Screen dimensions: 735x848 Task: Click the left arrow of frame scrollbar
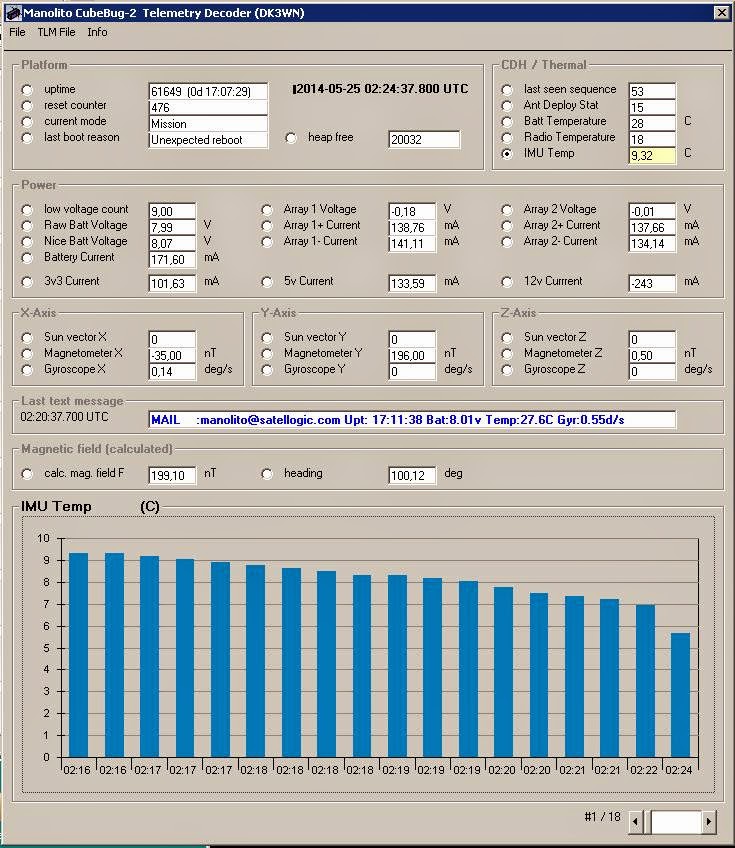(x=635, y=822)
